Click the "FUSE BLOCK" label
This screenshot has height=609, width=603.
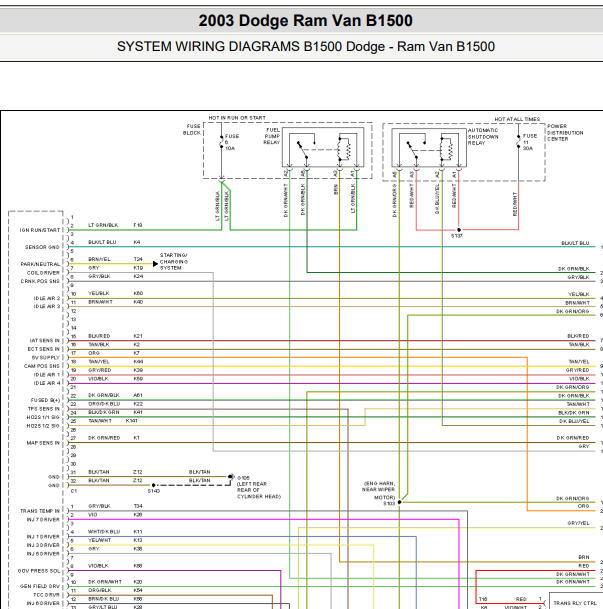pyautogui.click(x=192, y=129)
